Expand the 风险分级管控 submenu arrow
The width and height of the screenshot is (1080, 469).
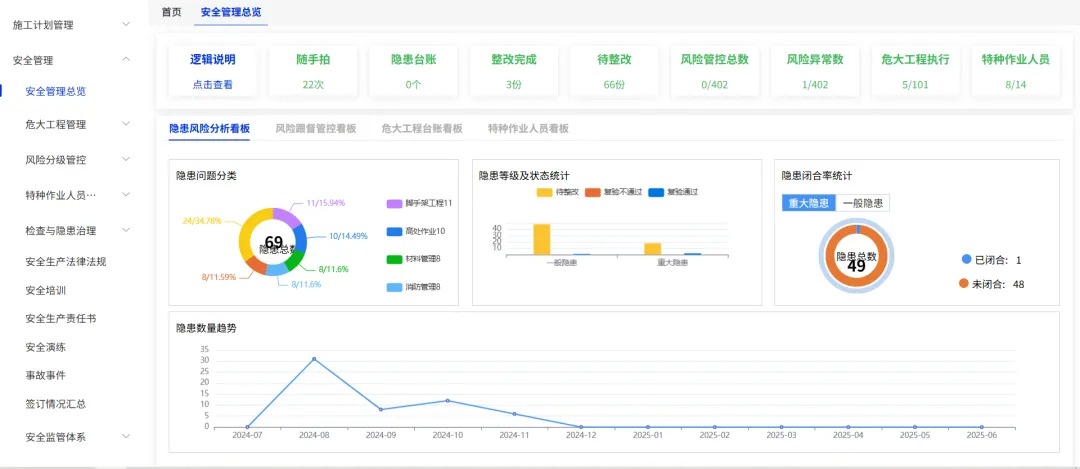point(125,159)
